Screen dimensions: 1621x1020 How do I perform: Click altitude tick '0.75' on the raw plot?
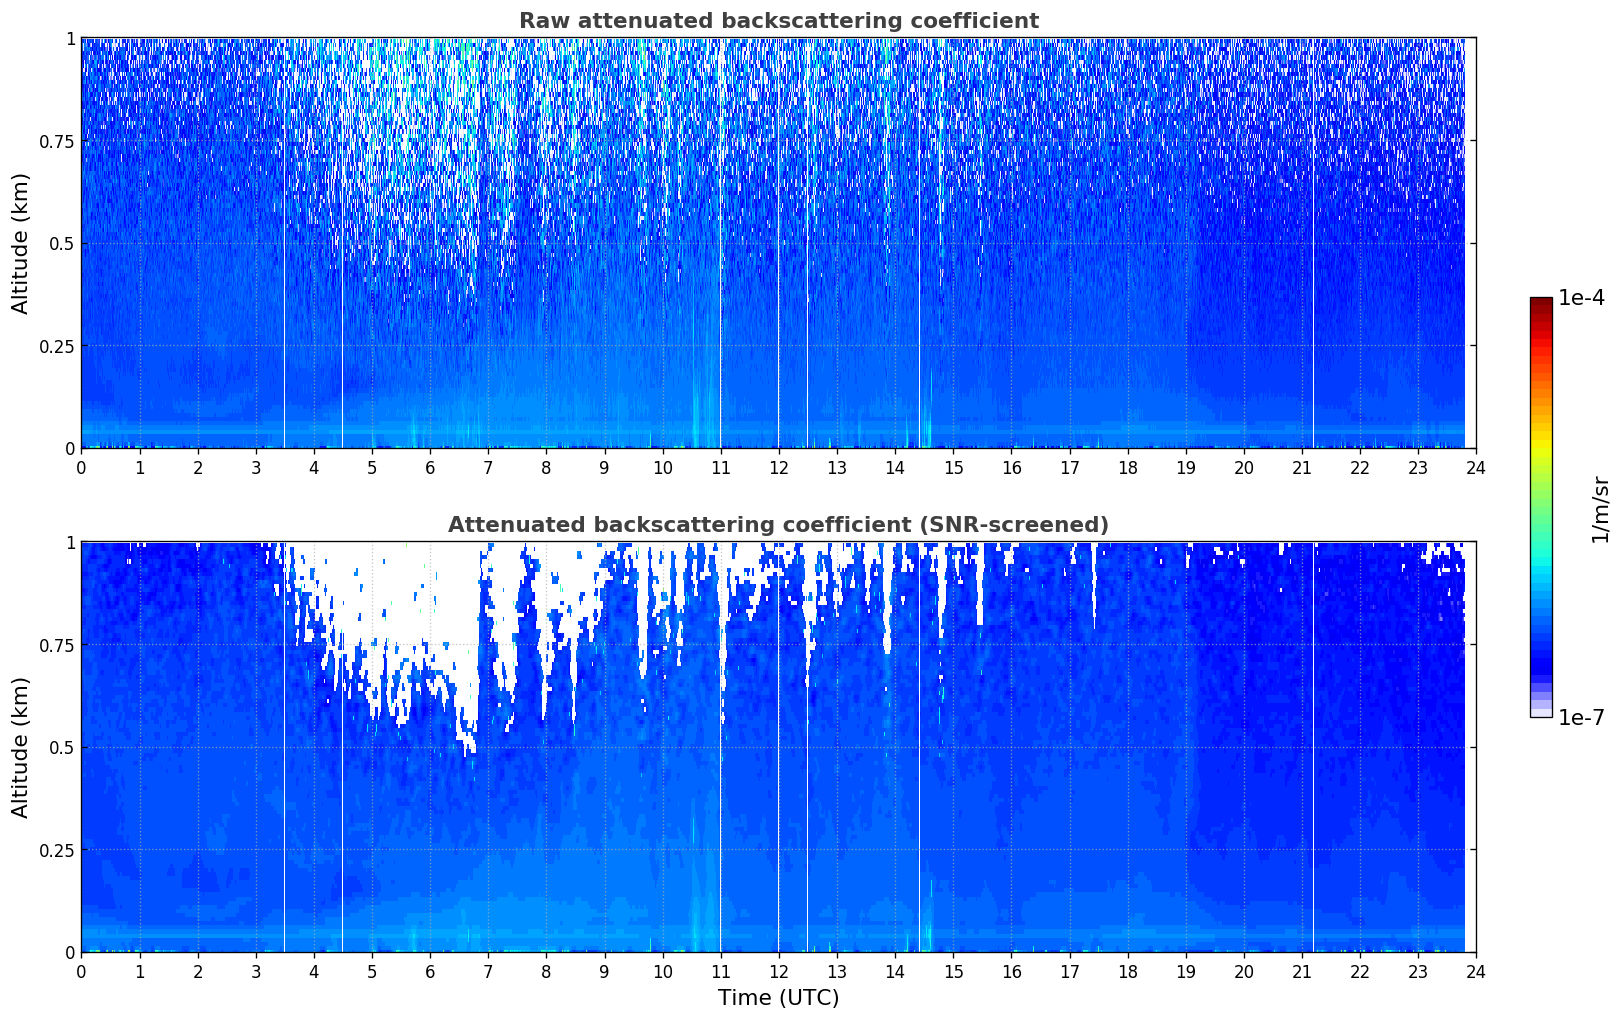coord(57,141)
